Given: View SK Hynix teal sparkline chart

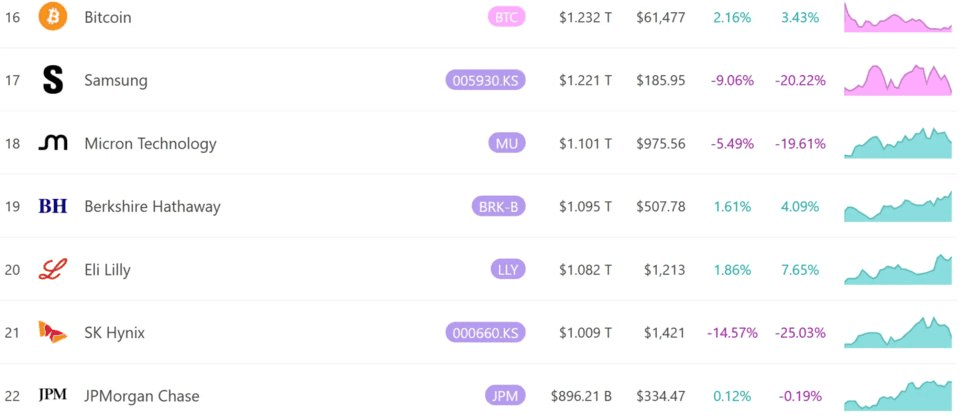Looking at the screenshot, I should click(898, 332).
